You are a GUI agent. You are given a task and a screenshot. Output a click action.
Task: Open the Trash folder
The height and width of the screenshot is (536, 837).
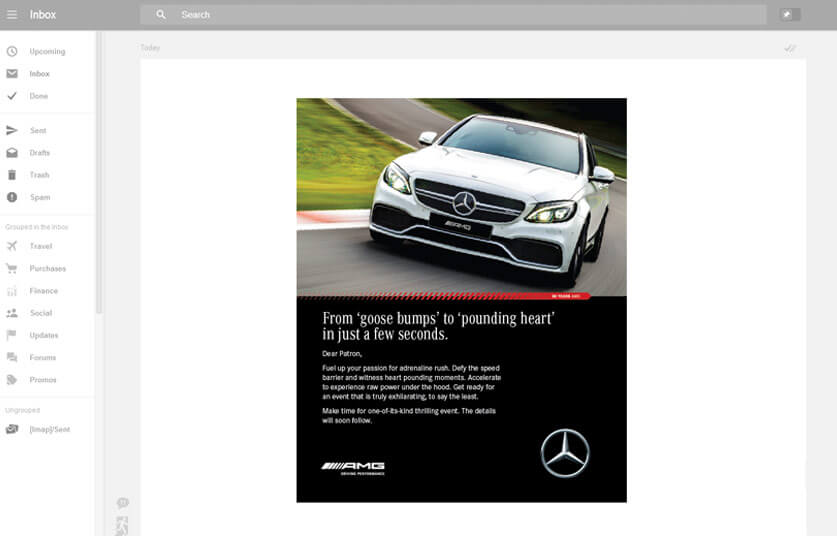pyautogui.click(x=40, y=175)
